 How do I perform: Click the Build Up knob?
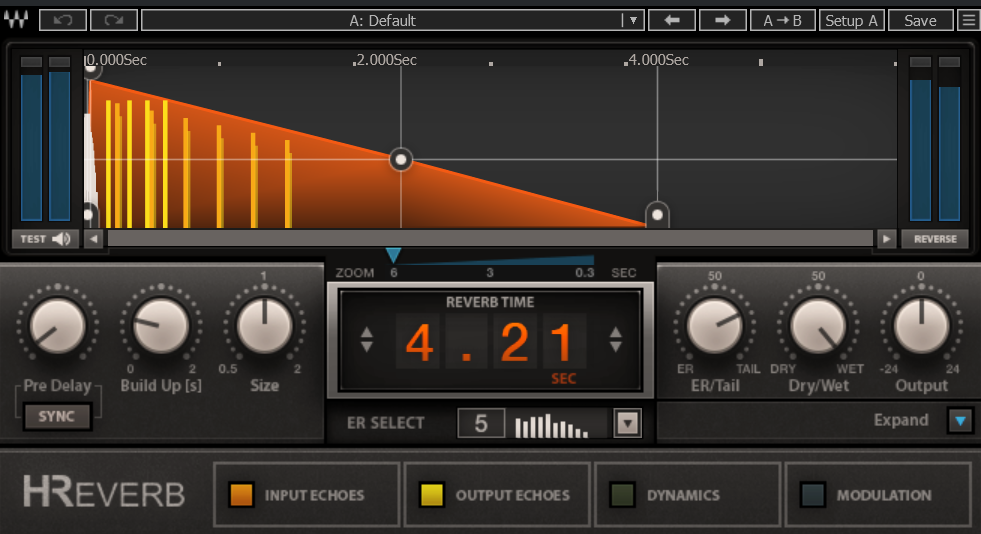coord(161,326)
